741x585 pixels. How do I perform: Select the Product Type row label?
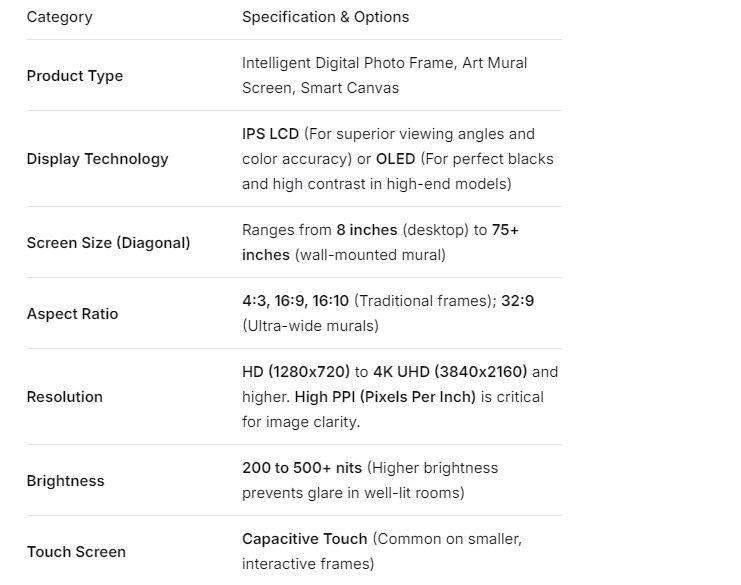click(75, 76)
